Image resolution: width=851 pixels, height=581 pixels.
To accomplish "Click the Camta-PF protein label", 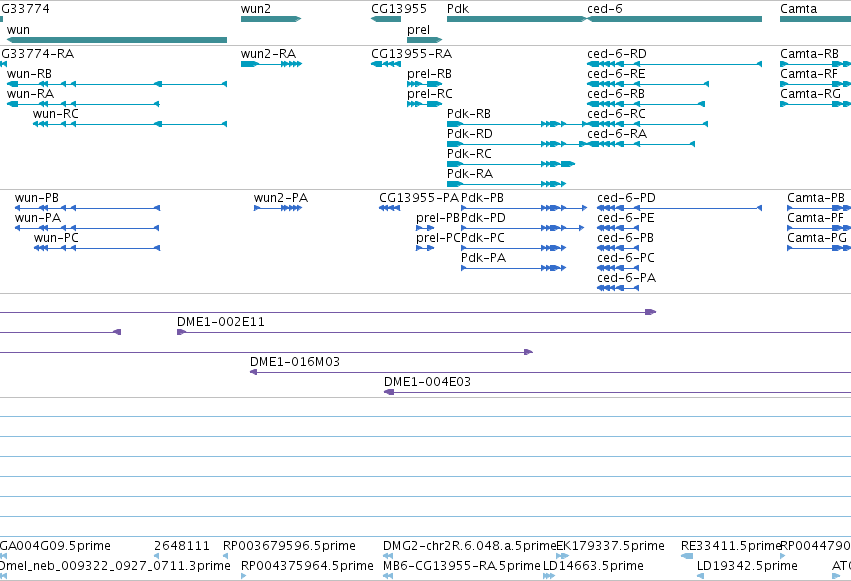I will point(815,218).
